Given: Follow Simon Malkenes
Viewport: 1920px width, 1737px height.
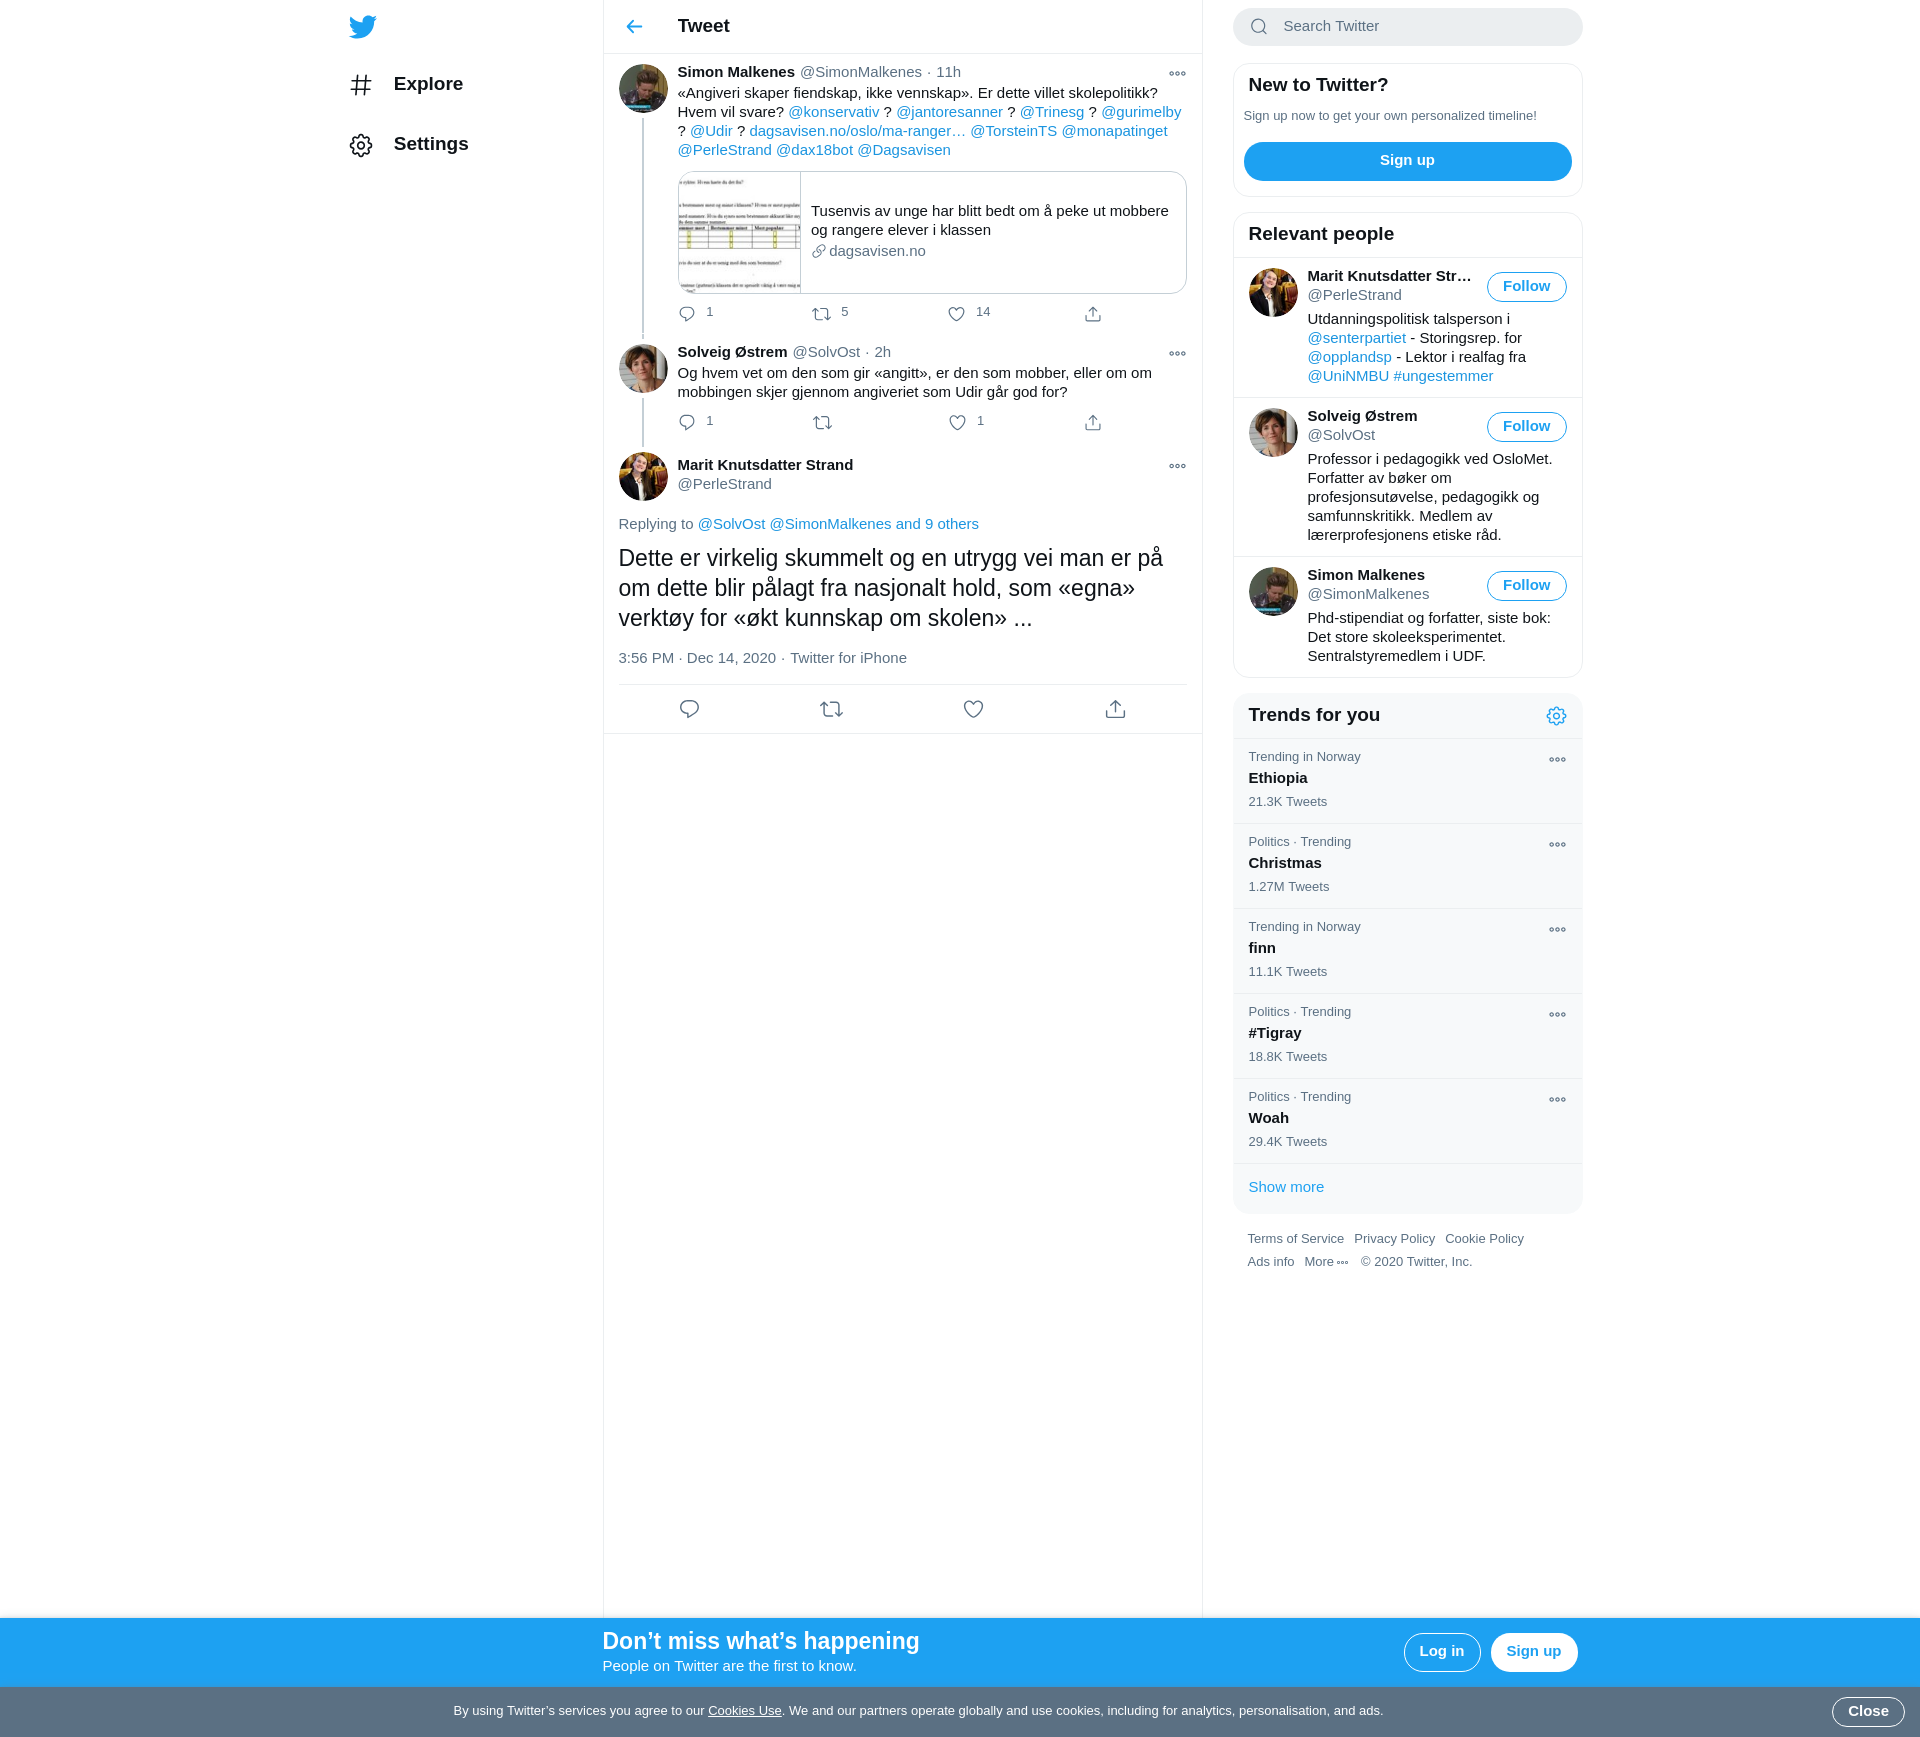Looking at the screenshot, I should 1526,586.
